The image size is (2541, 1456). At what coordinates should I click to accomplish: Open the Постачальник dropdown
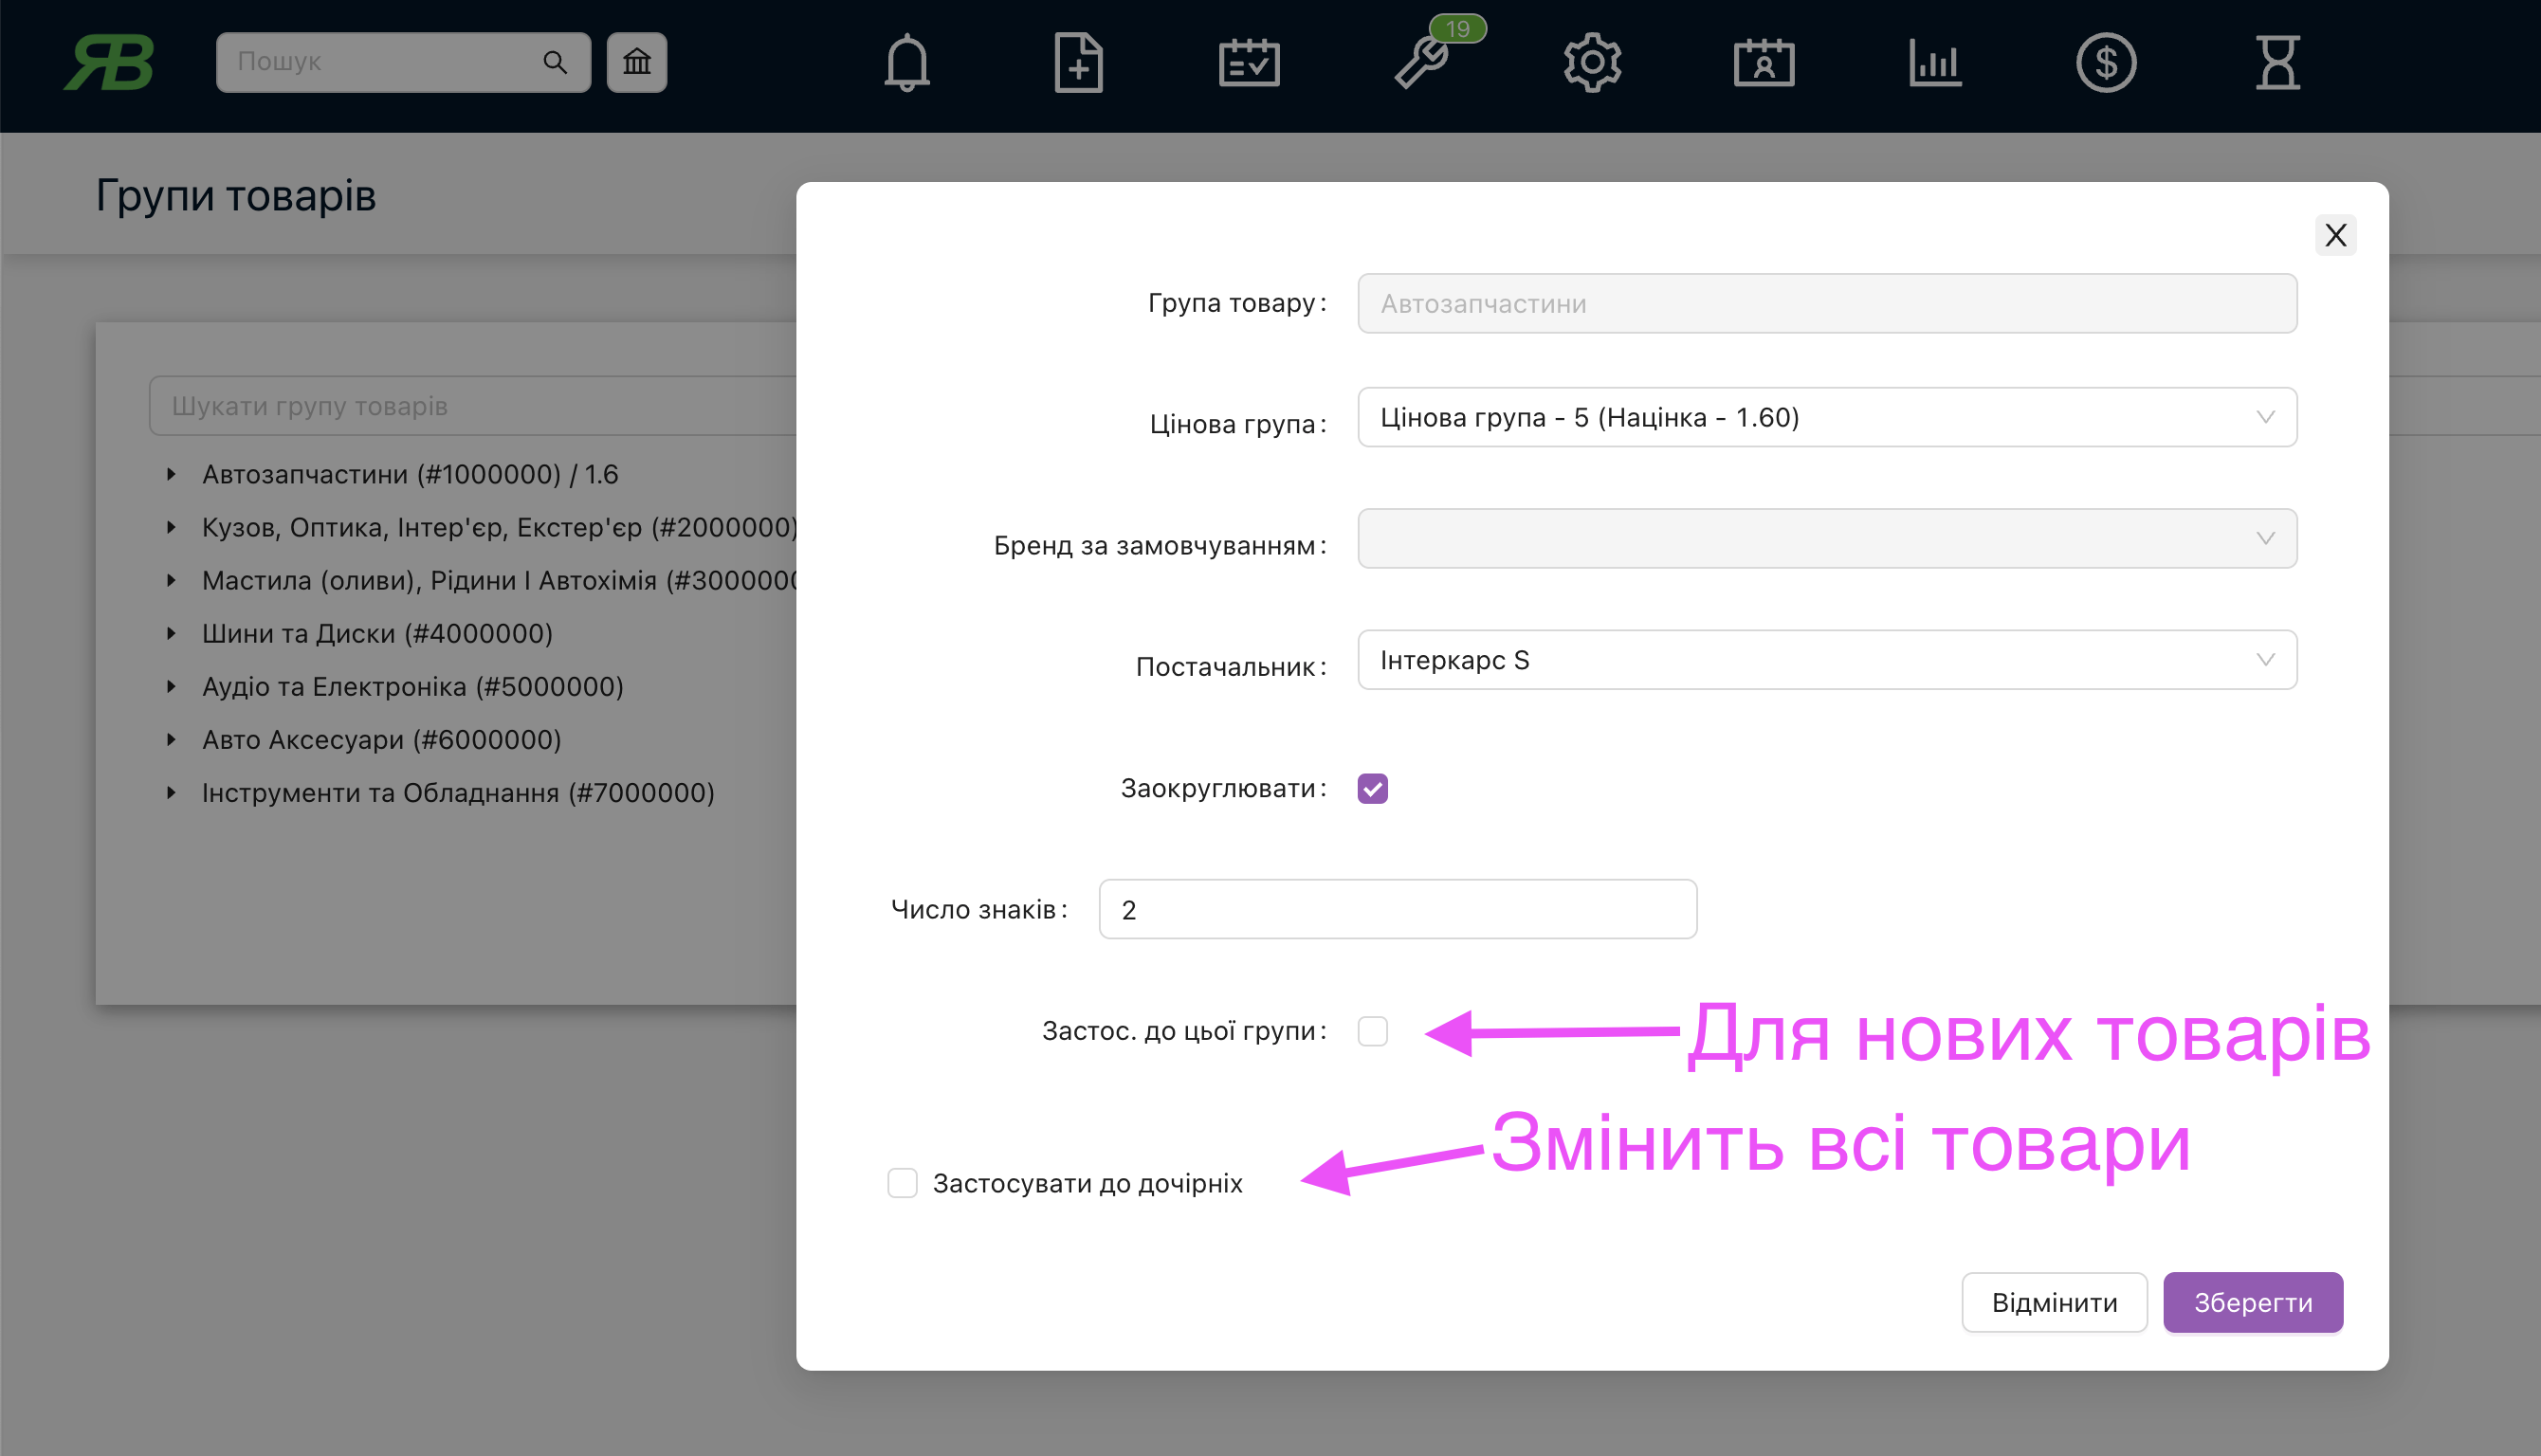pyautogui.click(x=1826, y=660)
